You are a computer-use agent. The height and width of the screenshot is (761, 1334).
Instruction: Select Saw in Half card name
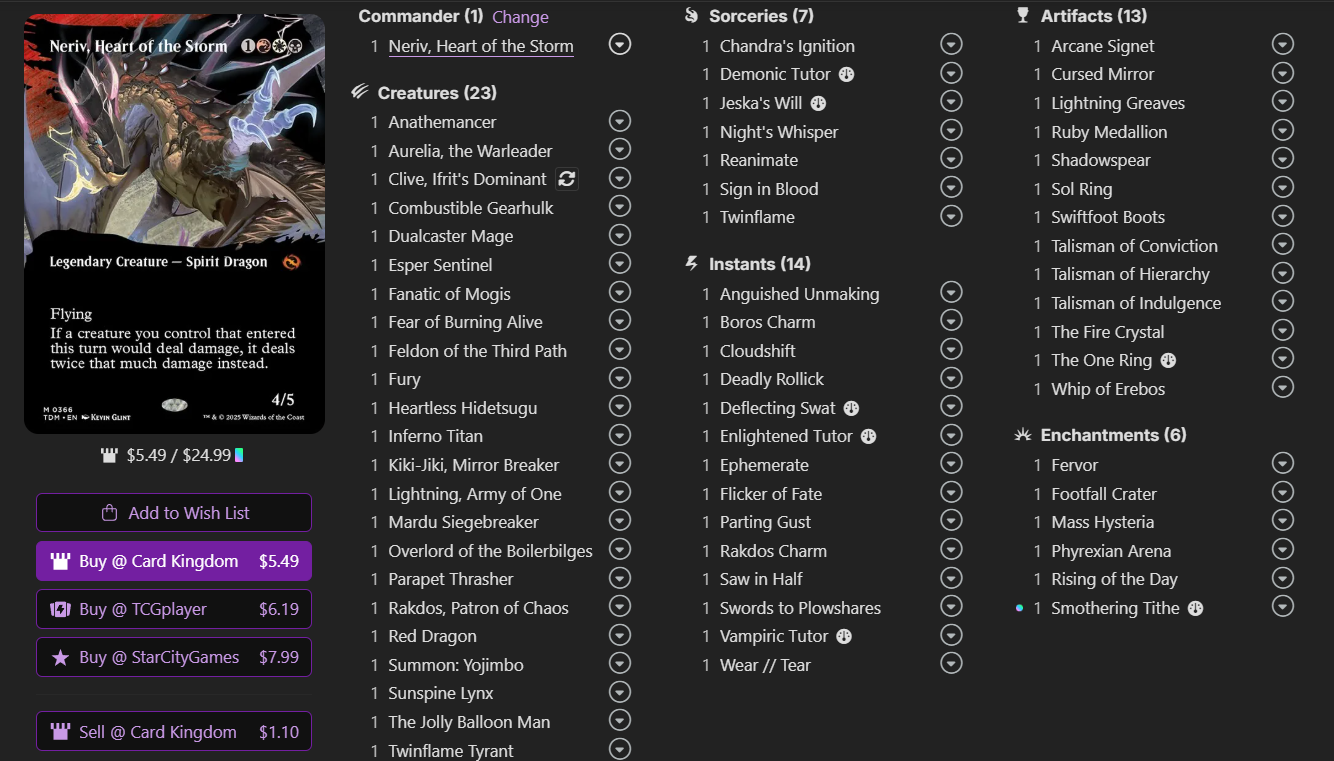(761, 579)
